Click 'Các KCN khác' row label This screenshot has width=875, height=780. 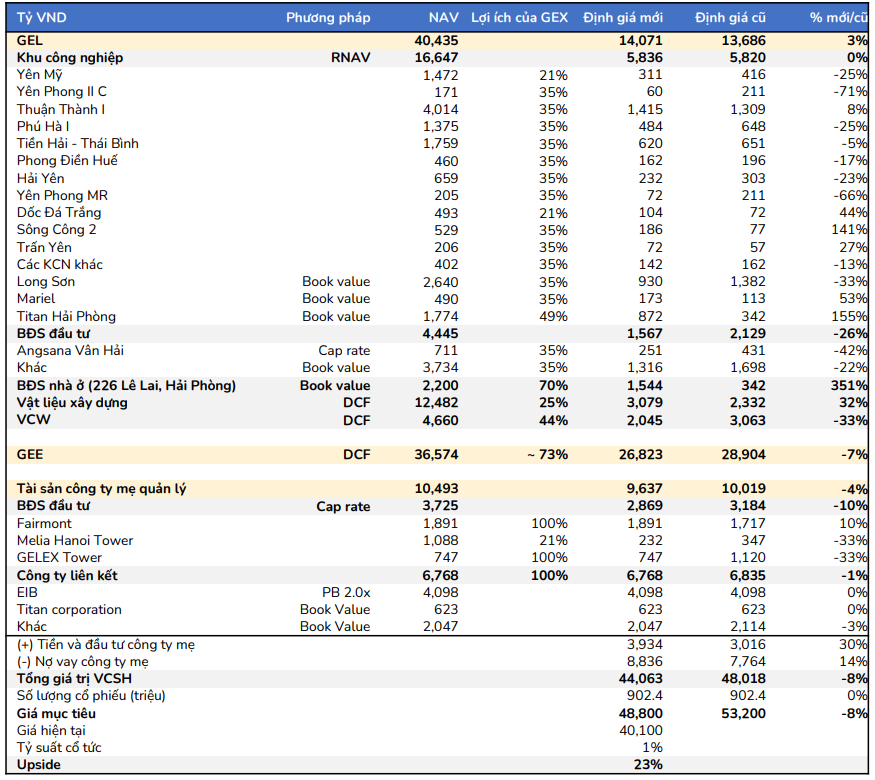(x=60, y=264)
